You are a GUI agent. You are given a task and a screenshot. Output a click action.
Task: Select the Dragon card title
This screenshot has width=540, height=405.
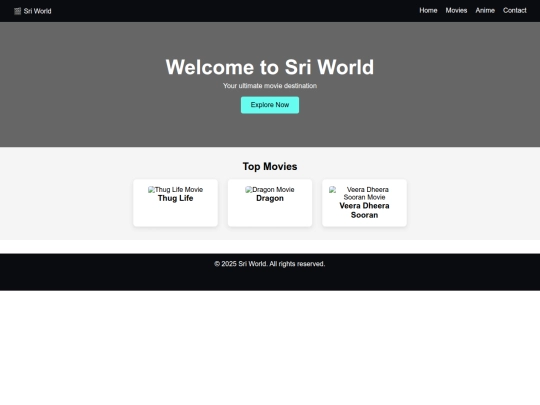[x=270, y=198]
